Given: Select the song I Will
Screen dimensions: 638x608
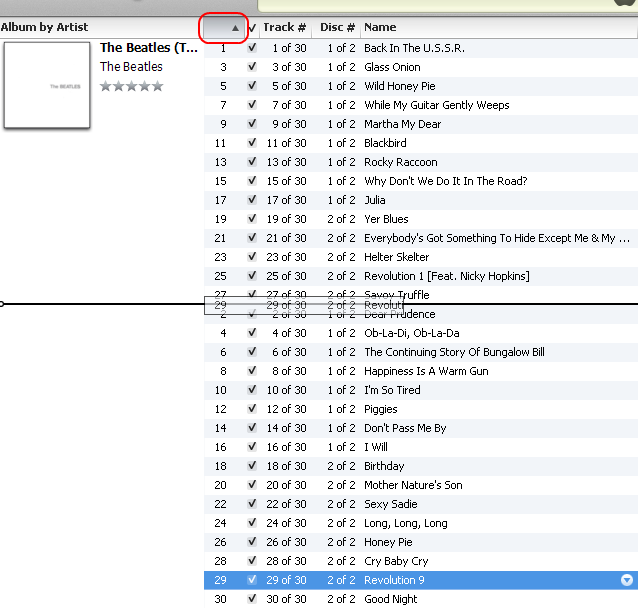Looking at the screenshot, I should 376,447.
